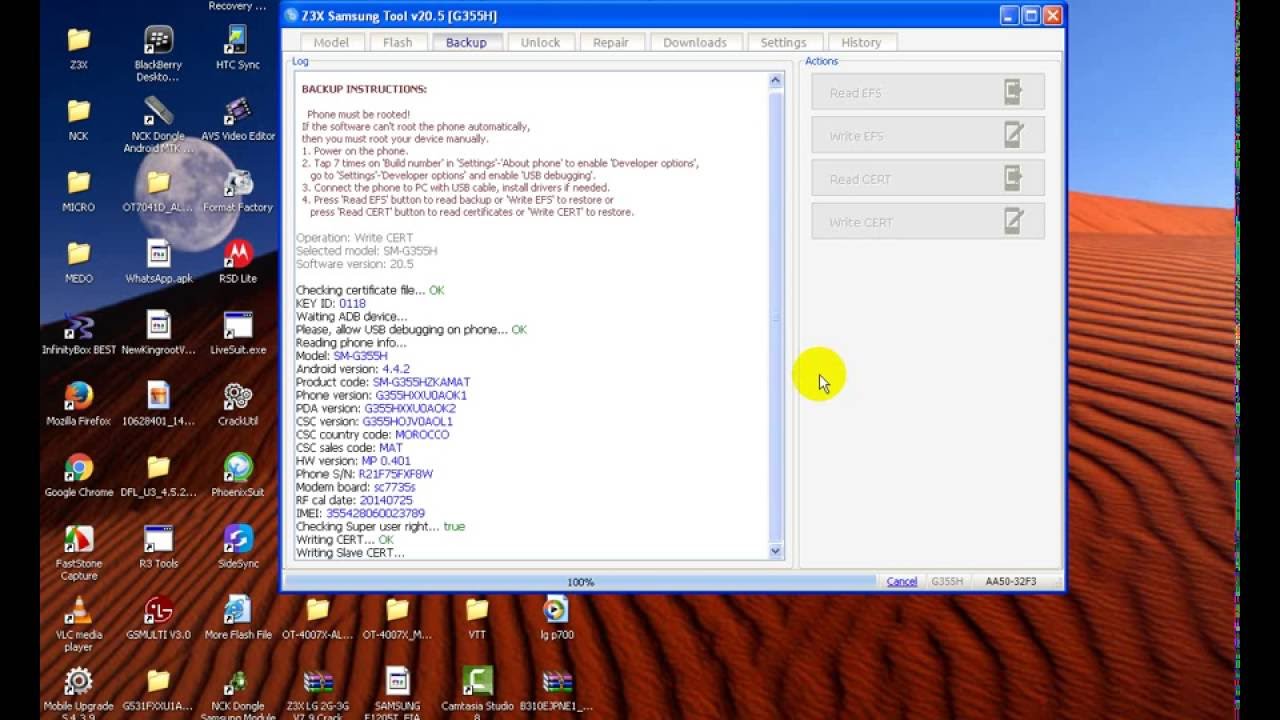Click the IMEI value in the log
The image size is (1280, 720).
click(375, 513)
